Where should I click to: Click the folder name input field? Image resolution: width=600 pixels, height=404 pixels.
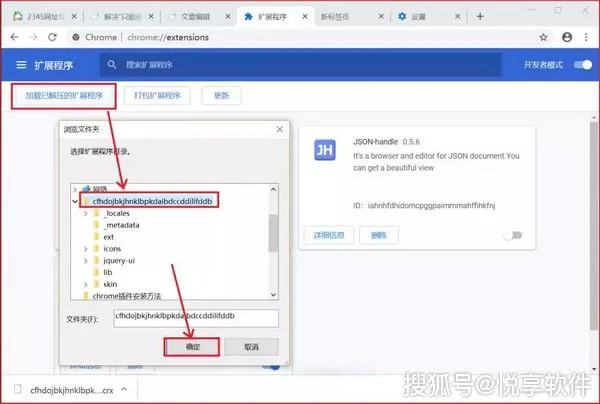[x=196, y=318]
